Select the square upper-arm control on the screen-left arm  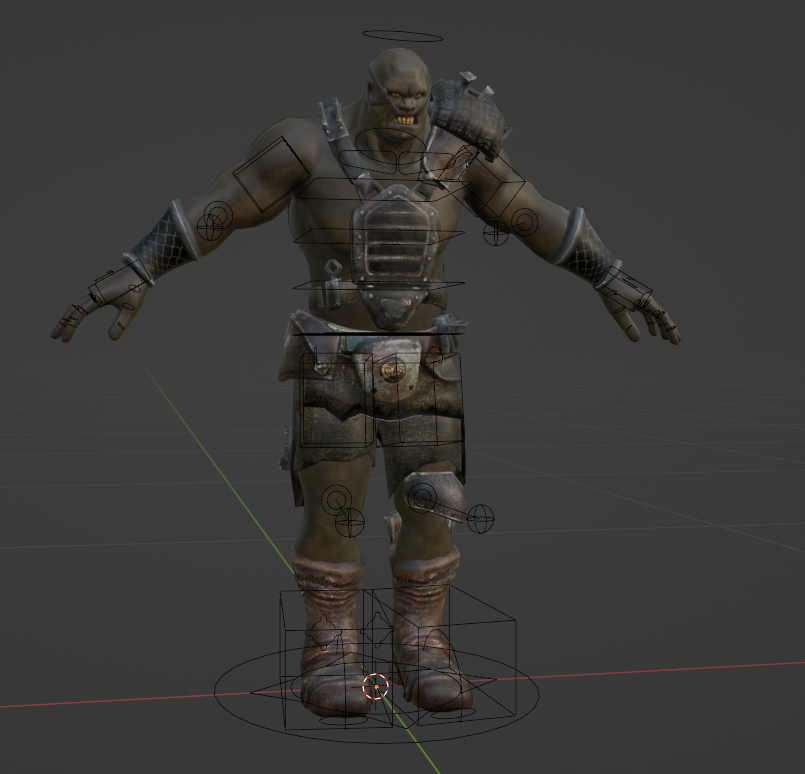(x=272, y=175)
